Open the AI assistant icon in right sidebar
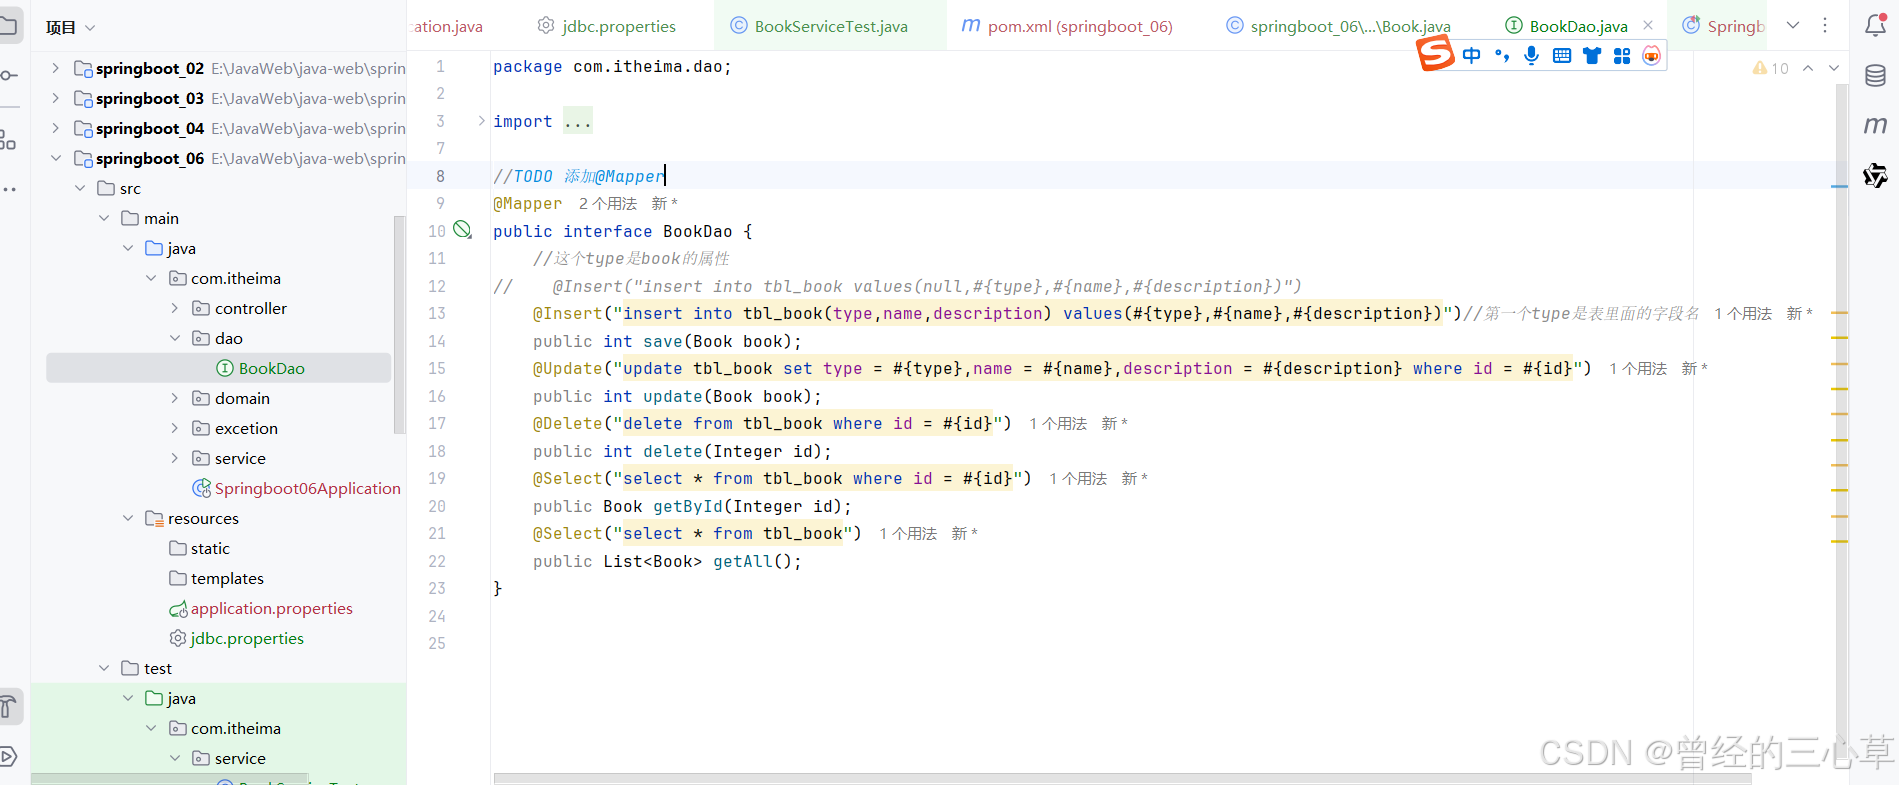The image size is (1899, 785). click(x=1876, y=175)
